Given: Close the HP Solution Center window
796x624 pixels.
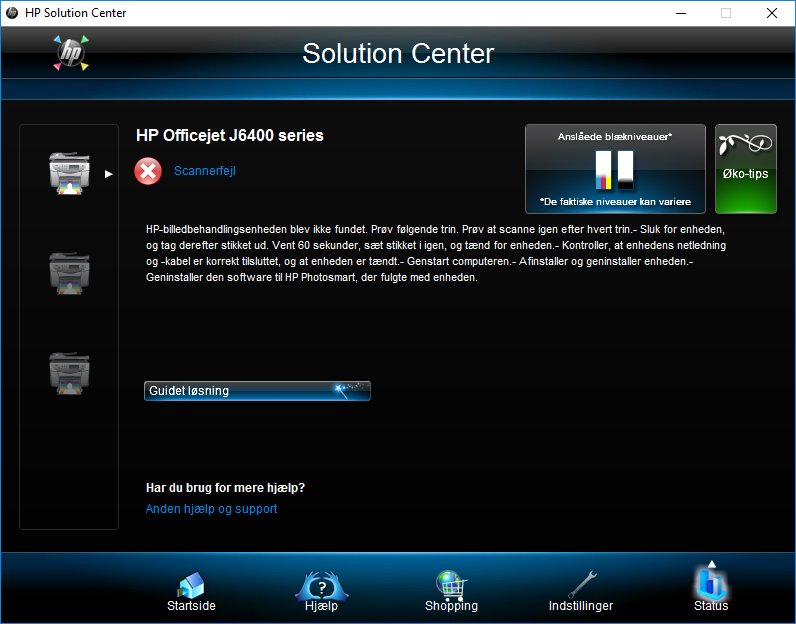Looking at the screenshot, I should coord(772,13).
